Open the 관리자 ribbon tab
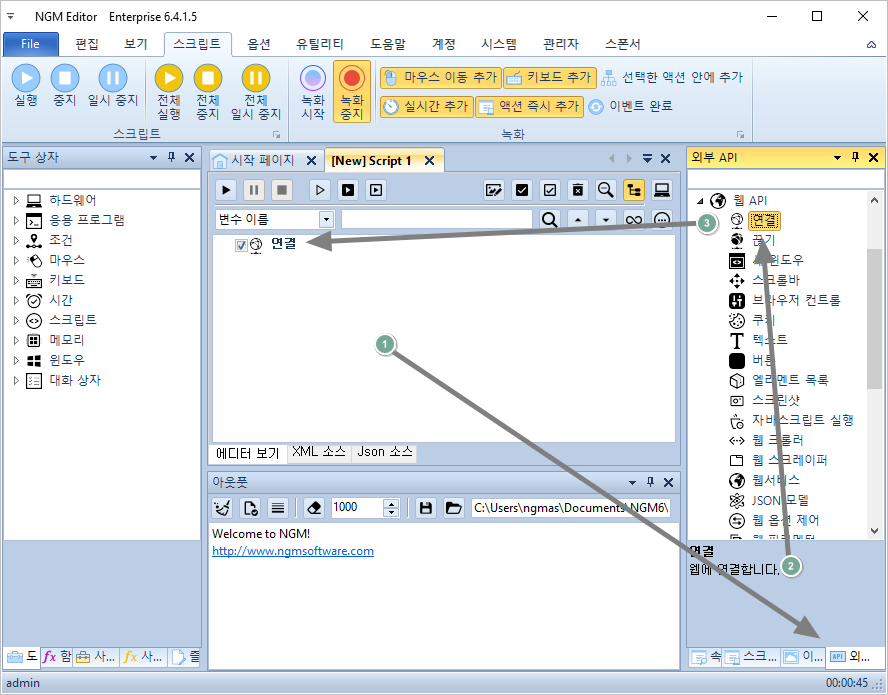Screen dimensions: 888x695 pos(561,44)
